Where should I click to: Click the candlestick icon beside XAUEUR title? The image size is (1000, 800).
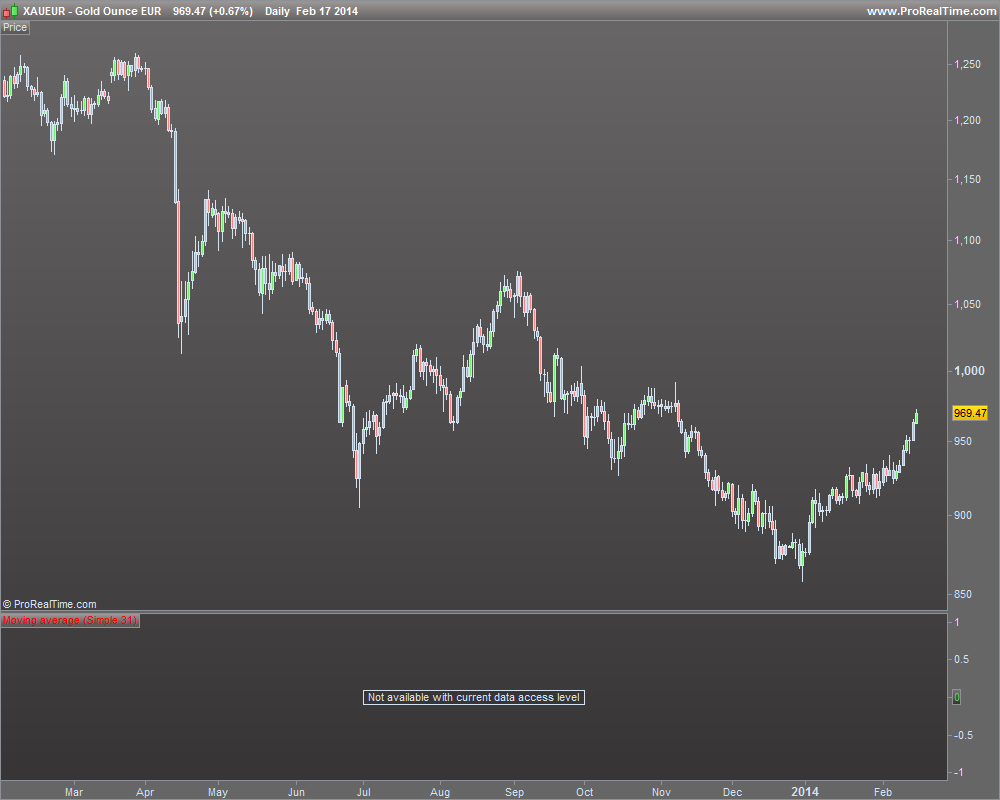(10, 11)
